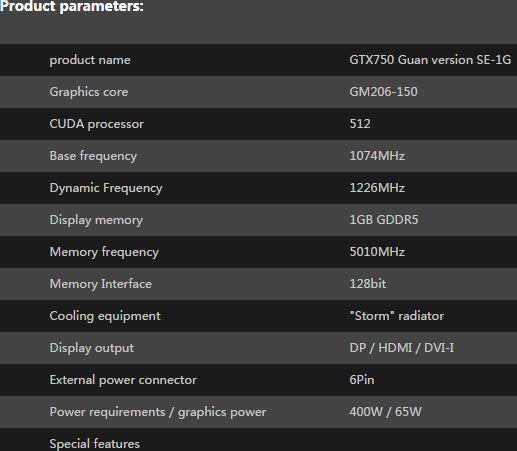Click the 512 CUDA value
Image resolution: width=517 pixels, height=451 pixels.
pyautogui.click(x=360, y=124)
